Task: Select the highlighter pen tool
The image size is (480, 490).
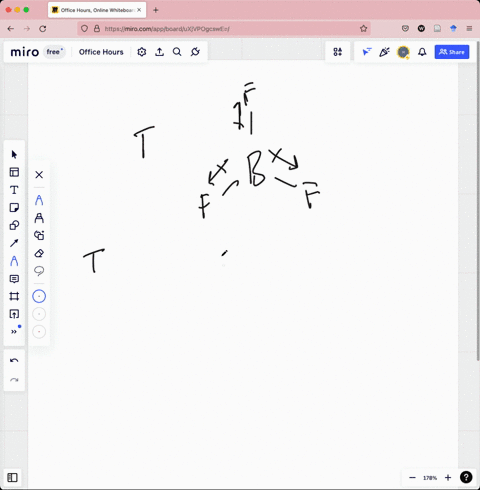Action: [39, 218]
